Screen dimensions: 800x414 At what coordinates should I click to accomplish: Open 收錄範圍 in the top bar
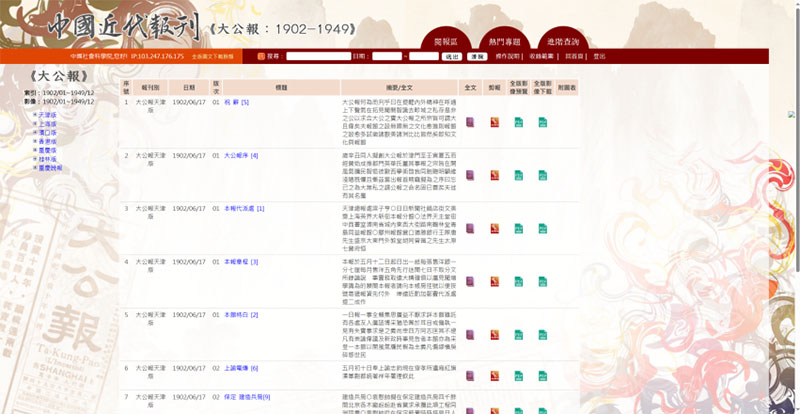click(541, 57)
